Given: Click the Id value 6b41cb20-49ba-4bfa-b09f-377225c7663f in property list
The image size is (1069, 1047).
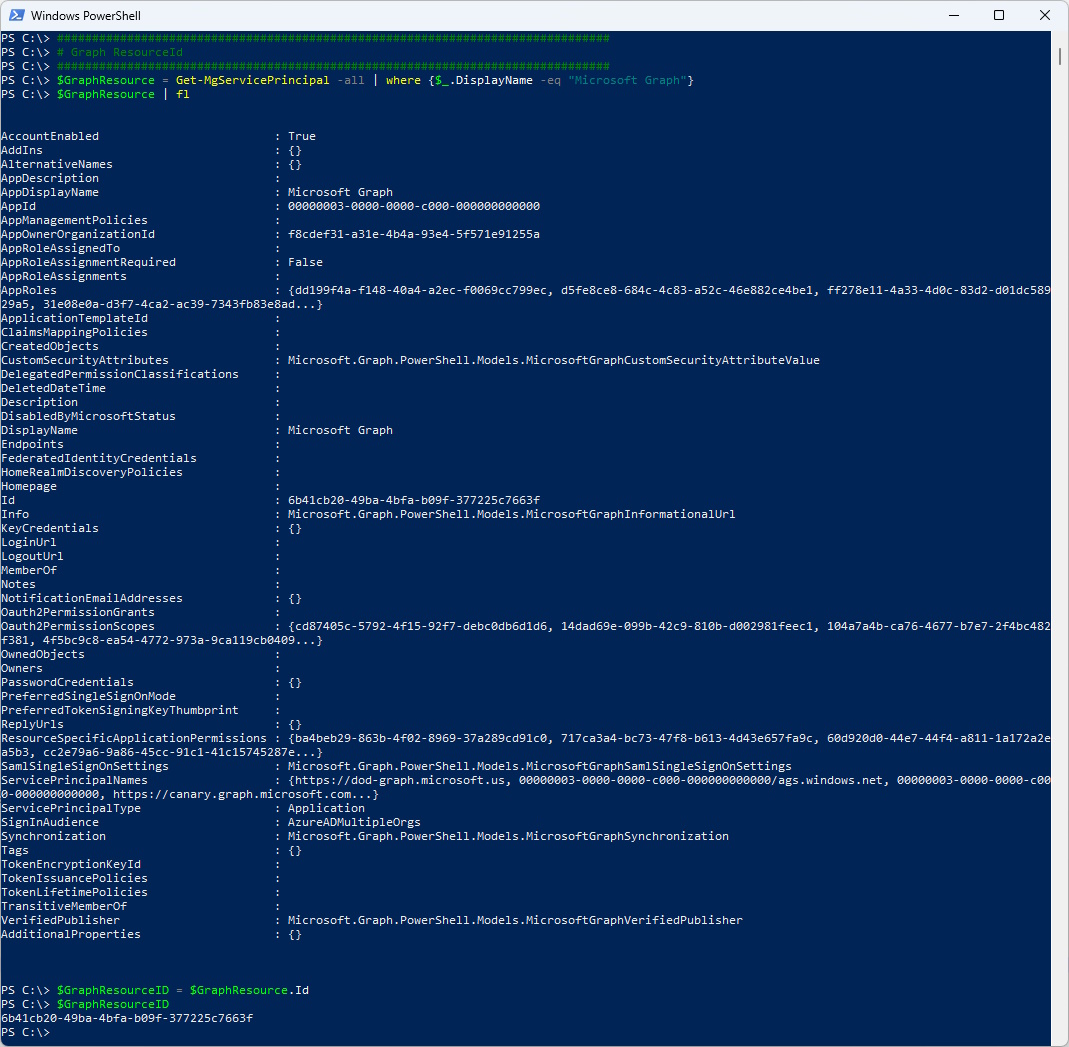Looking at the screenshot, I should coord(414,500).
